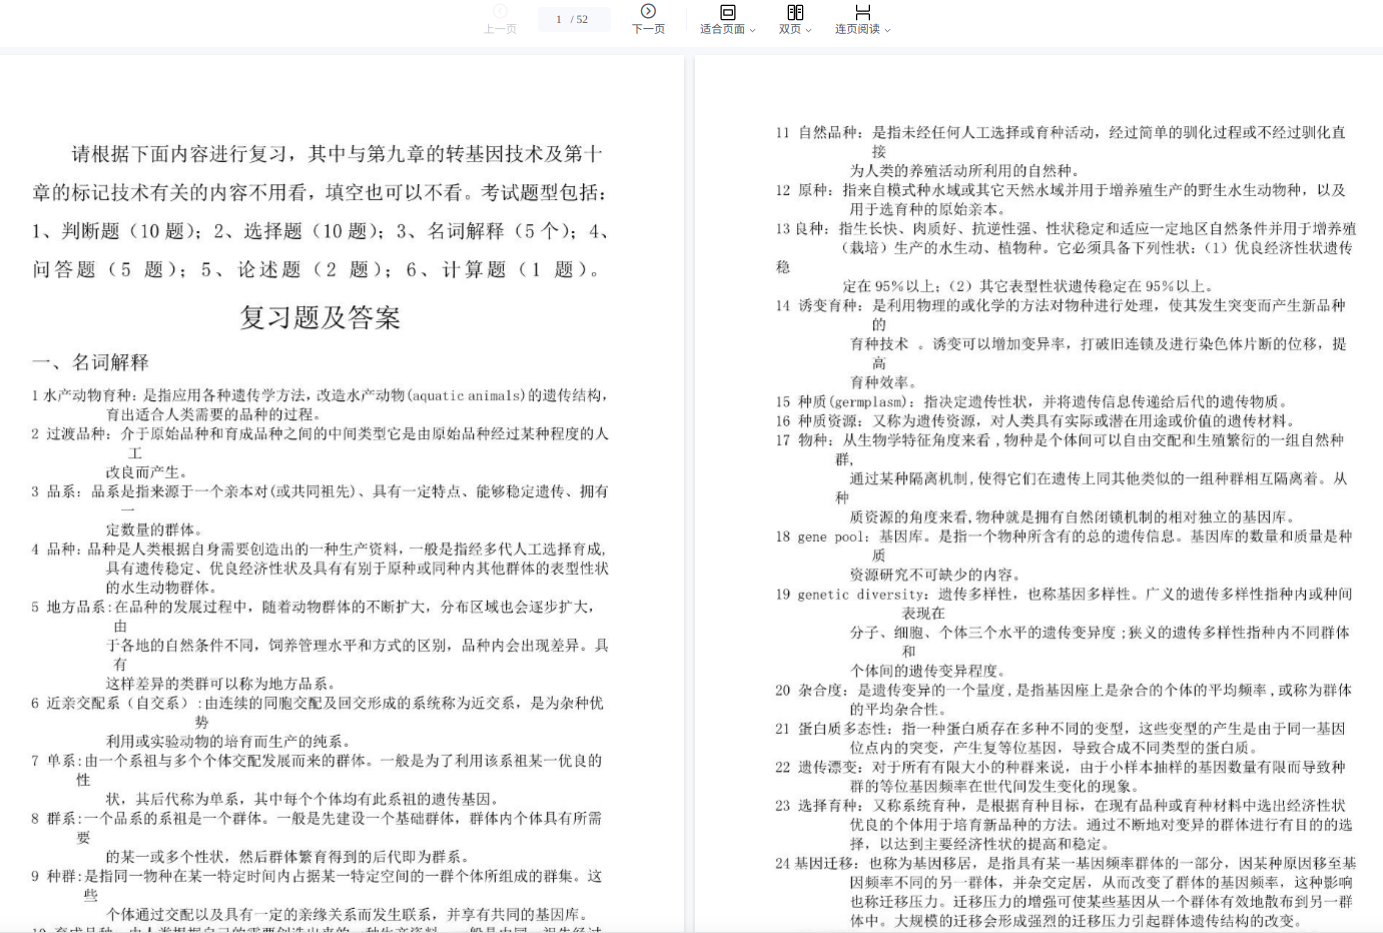This screenshot has height=933, width=1383.
Task: Click the double-page (双页) layout icon
Action: coord(795,12)
